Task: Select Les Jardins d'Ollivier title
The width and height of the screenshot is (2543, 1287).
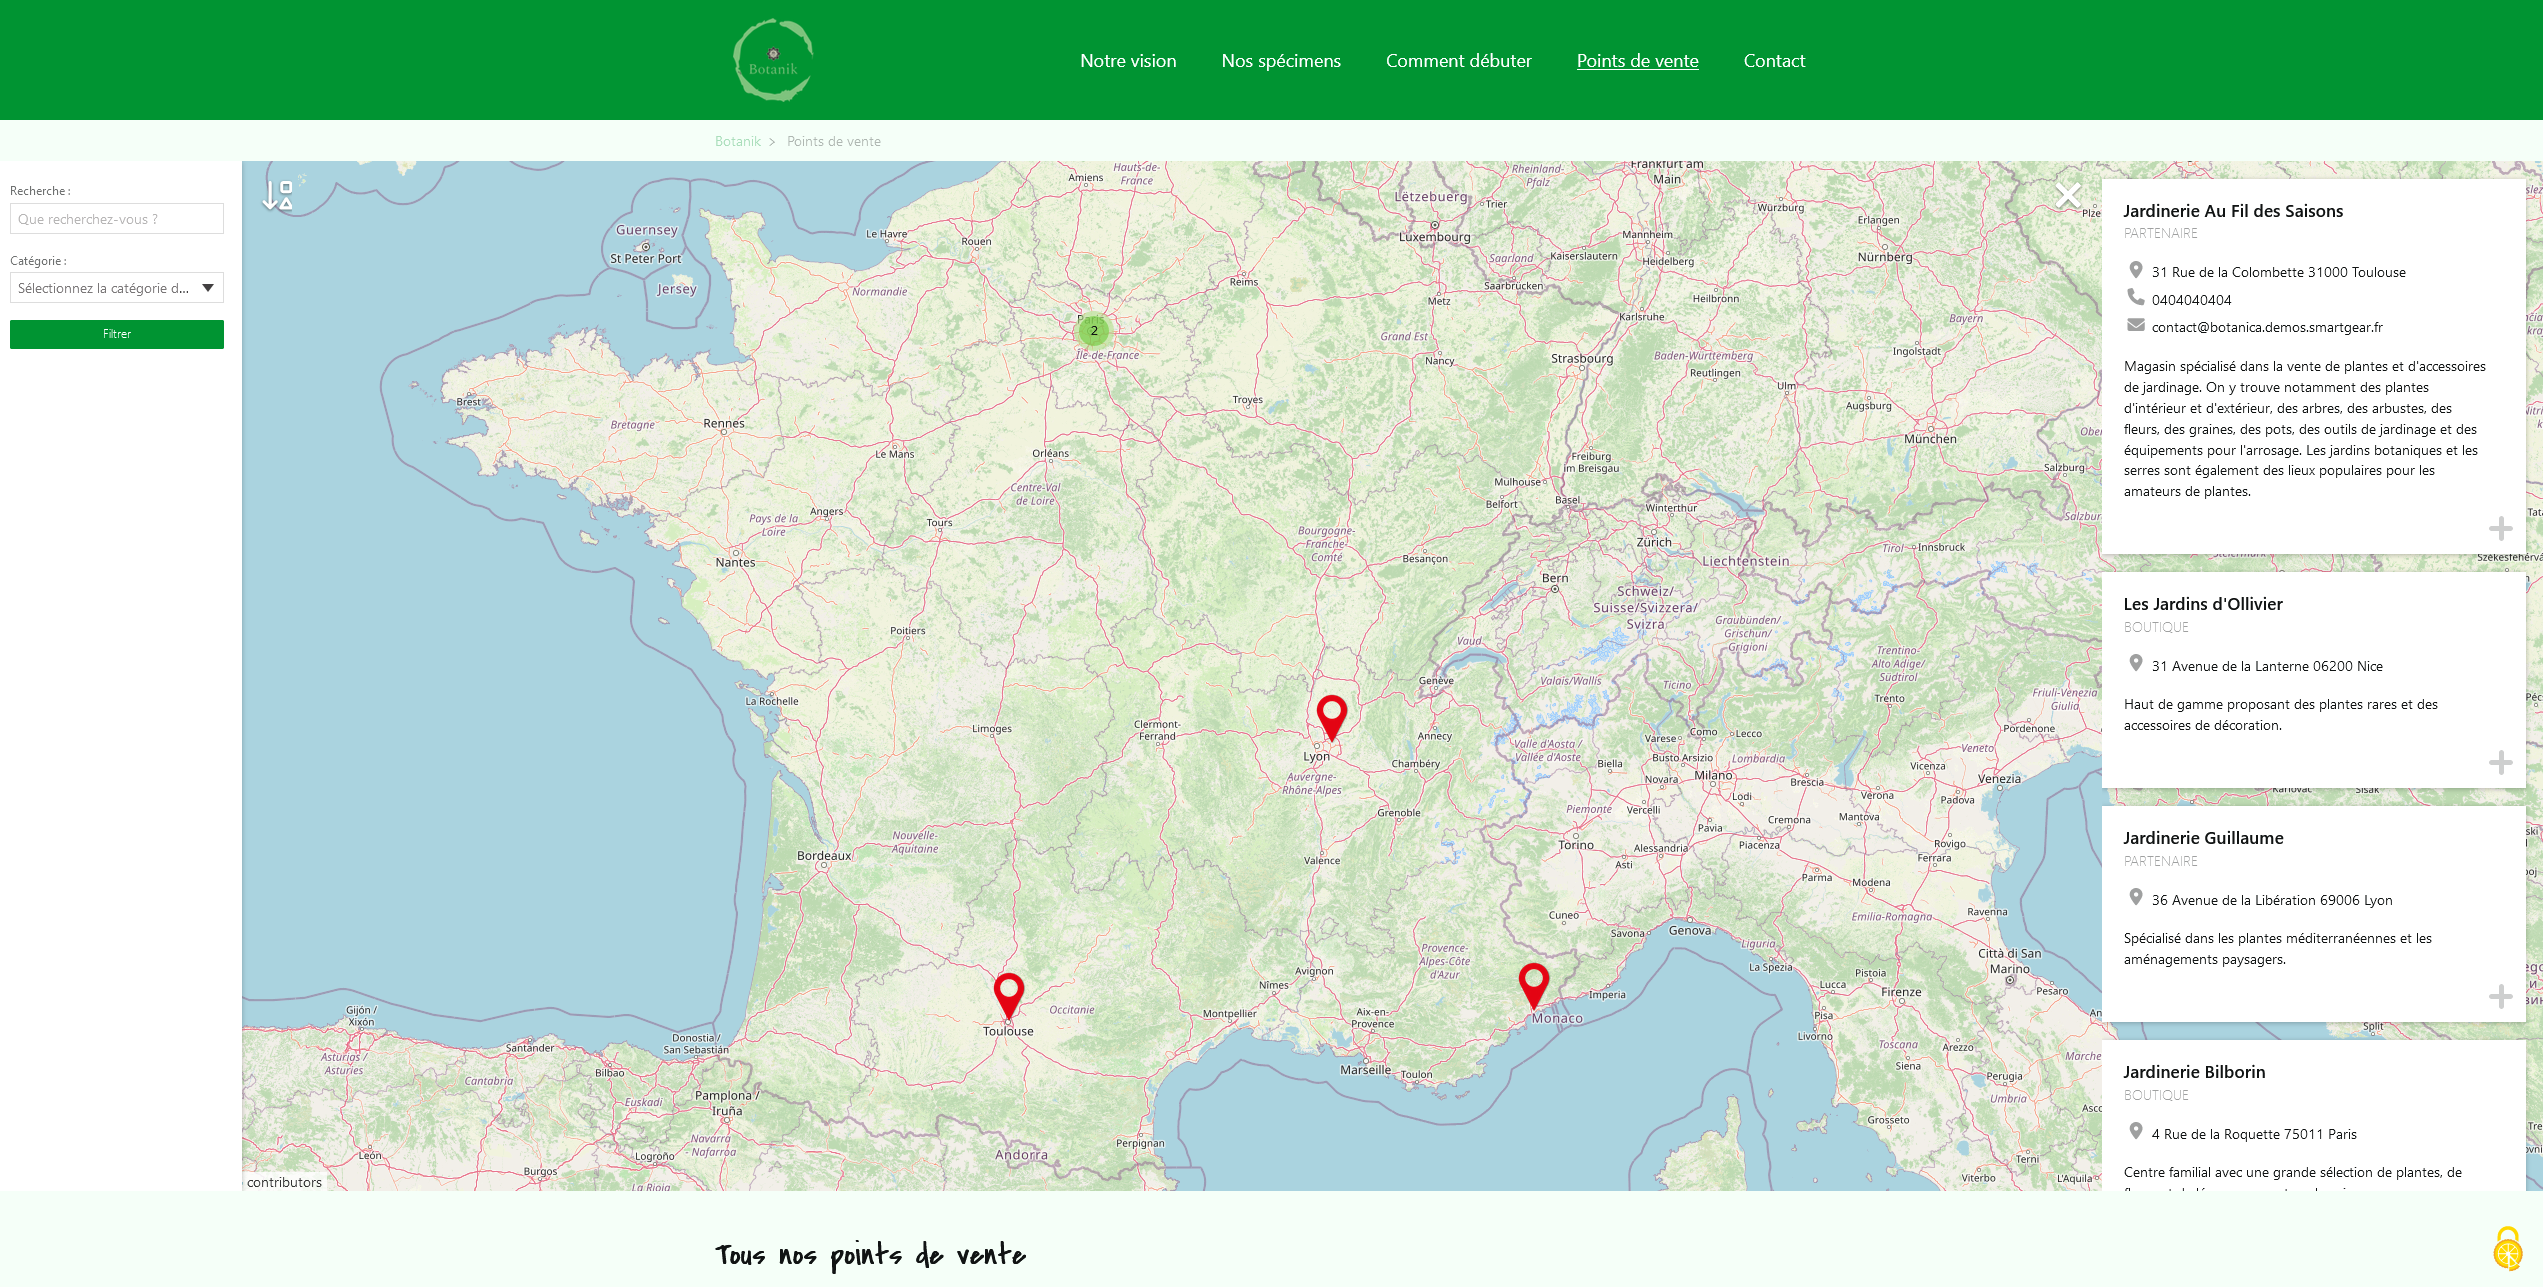Action: pyautogui.click(x=2203, y=604)
